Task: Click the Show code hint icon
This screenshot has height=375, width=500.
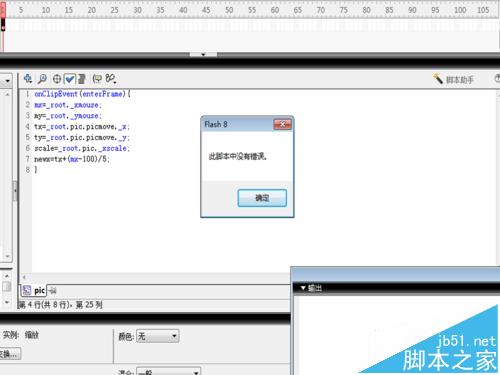Action: point(97,79)
